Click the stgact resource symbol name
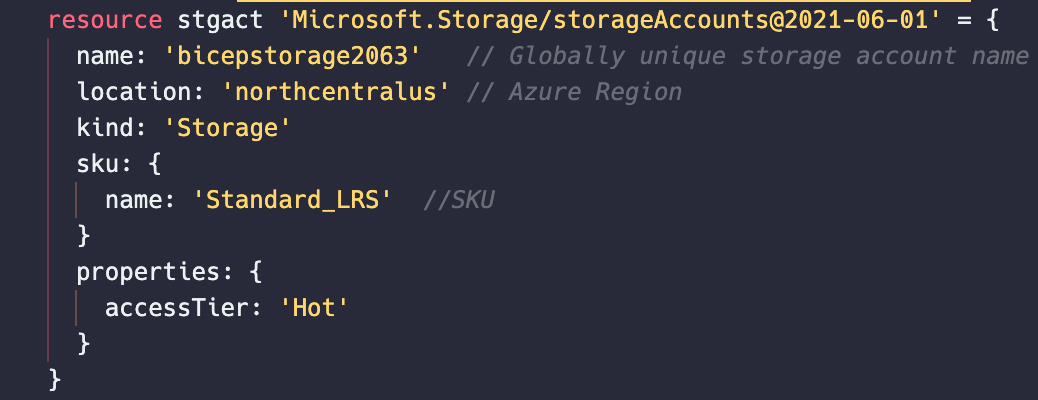 220,21
